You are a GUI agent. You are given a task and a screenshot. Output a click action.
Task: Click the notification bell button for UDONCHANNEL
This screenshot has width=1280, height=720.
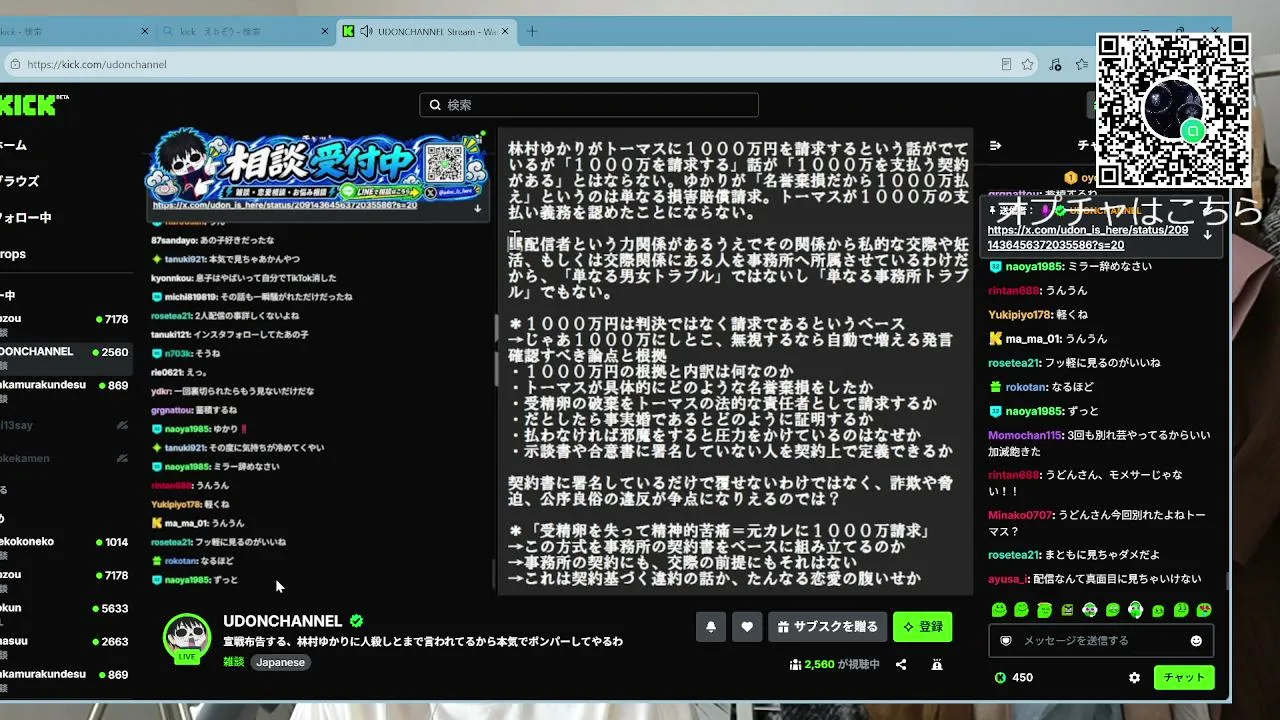click(x=711, y=627)
